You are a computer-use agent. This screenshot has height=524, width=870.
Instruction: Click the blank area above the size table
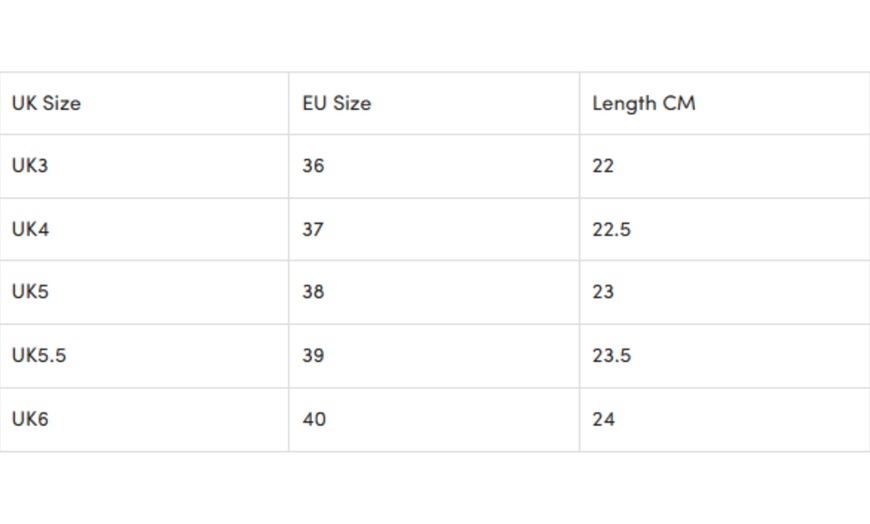point(435,35)
